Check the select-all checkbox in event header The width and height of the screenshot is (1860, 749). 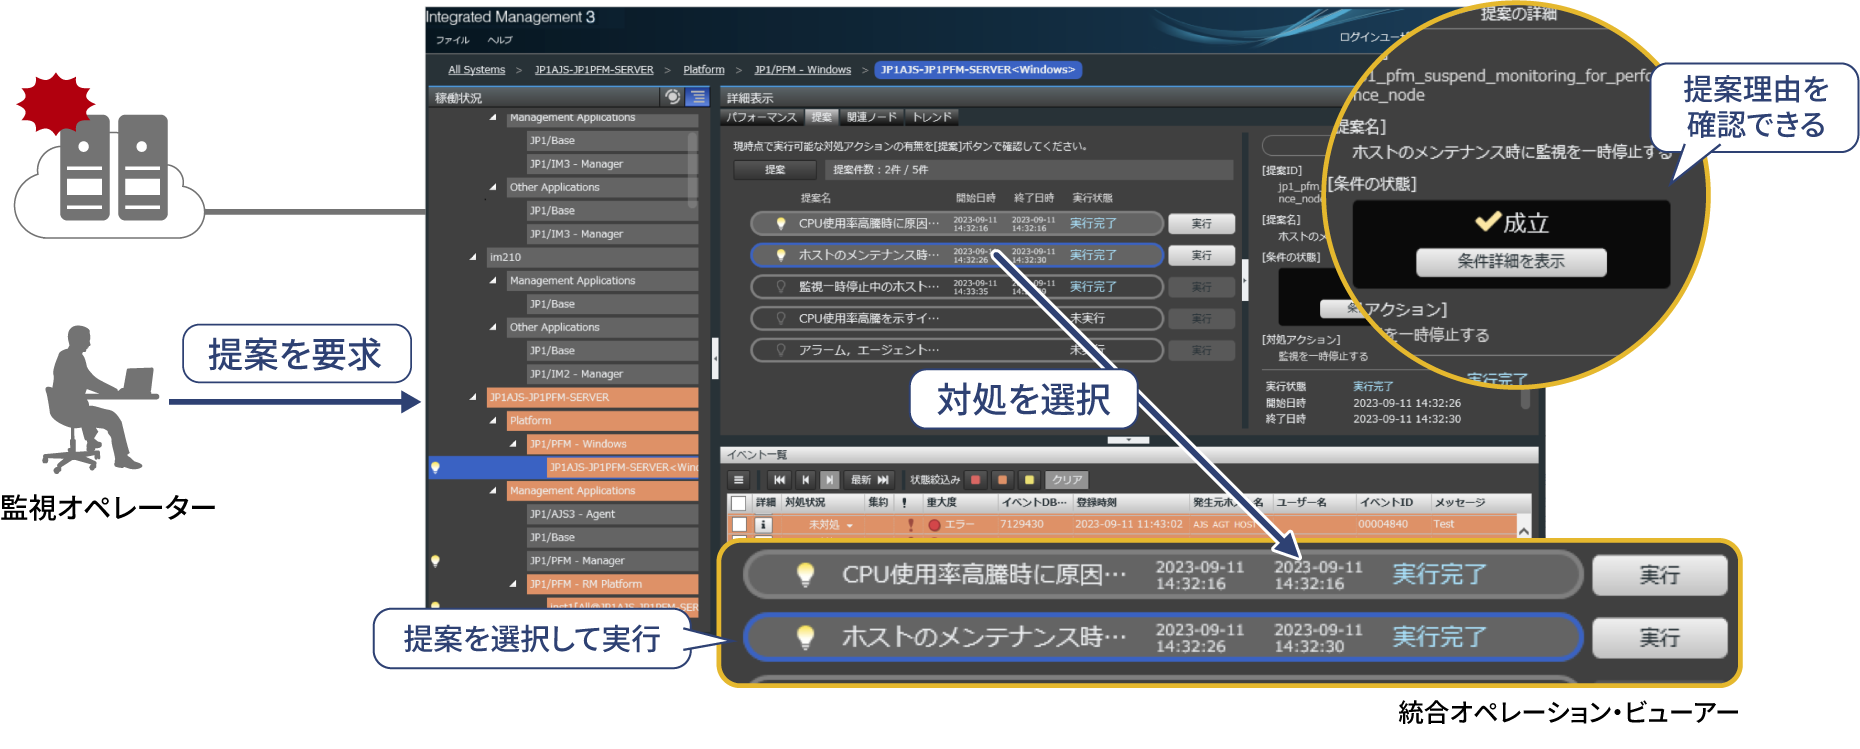coord(739,503)
